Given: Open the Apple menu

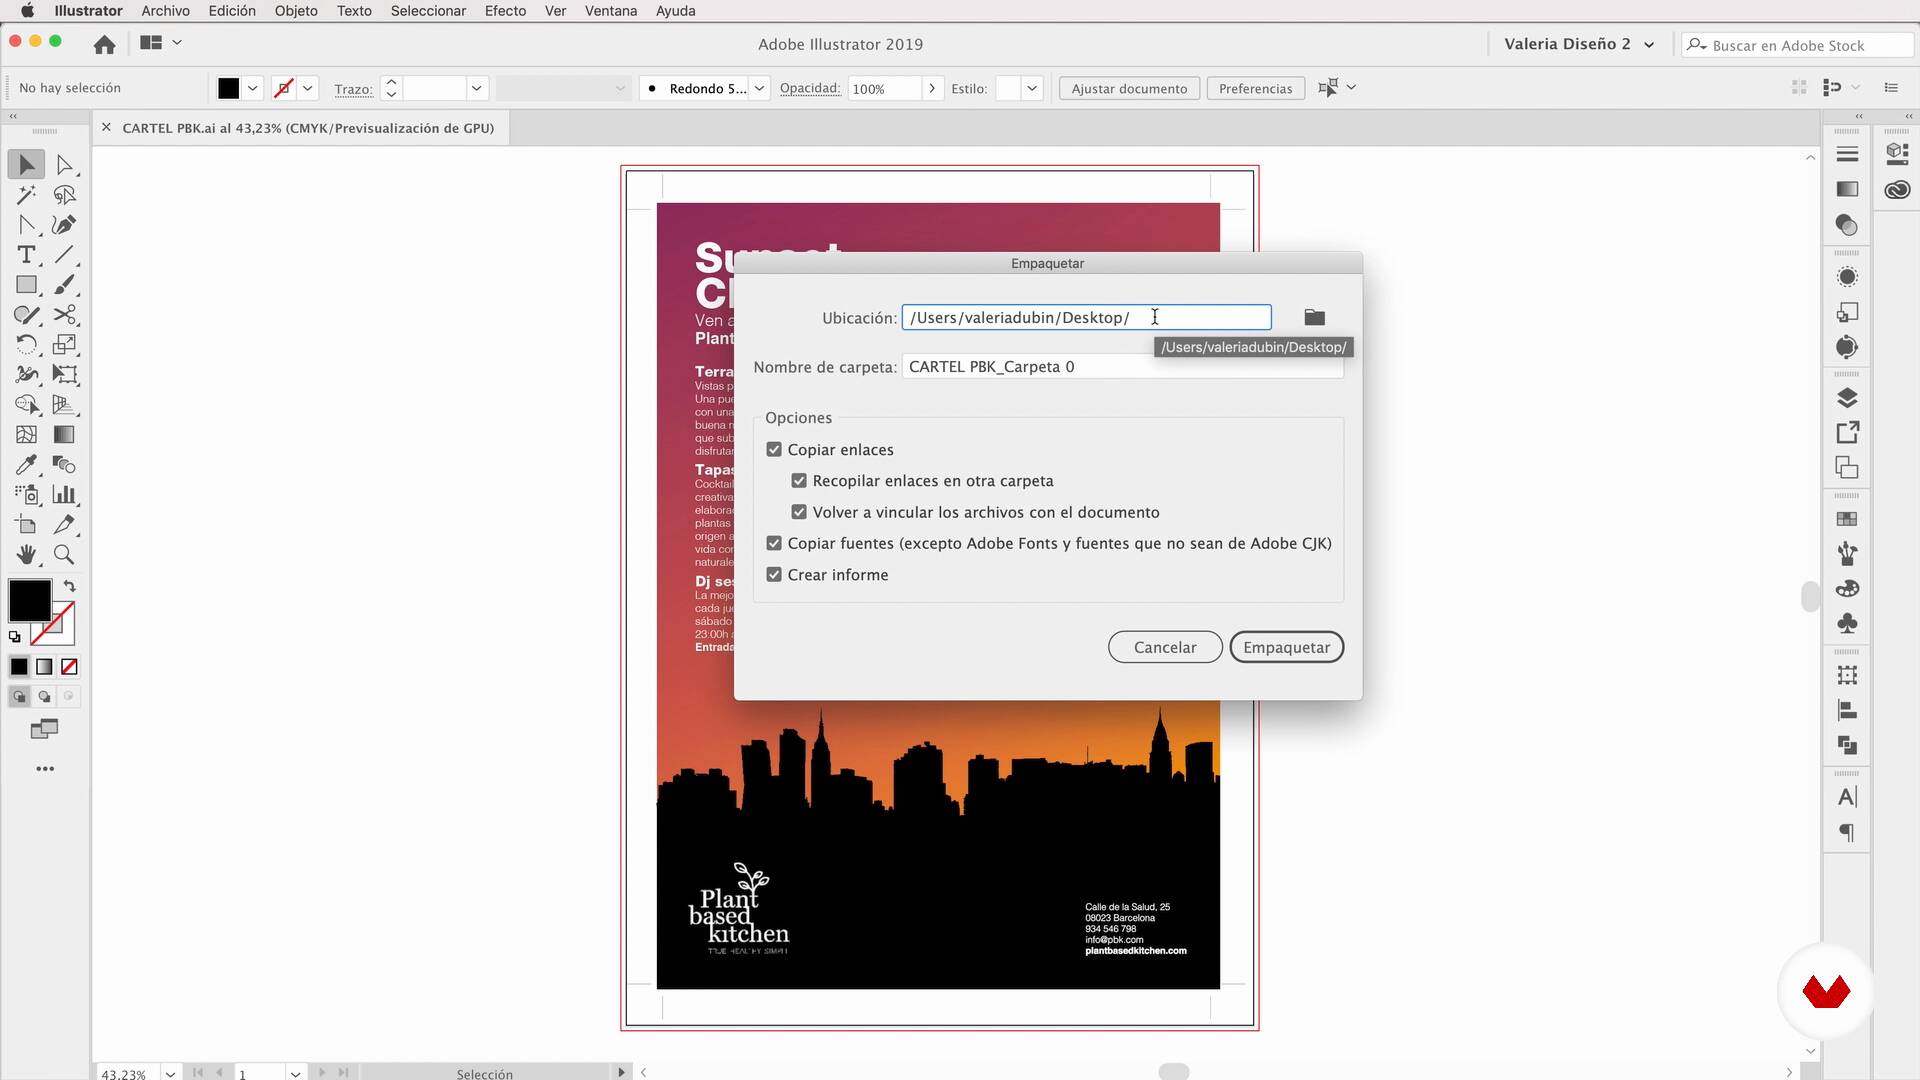Looking at the screenshot, I should pyautogui.click(x=27, y=11).
